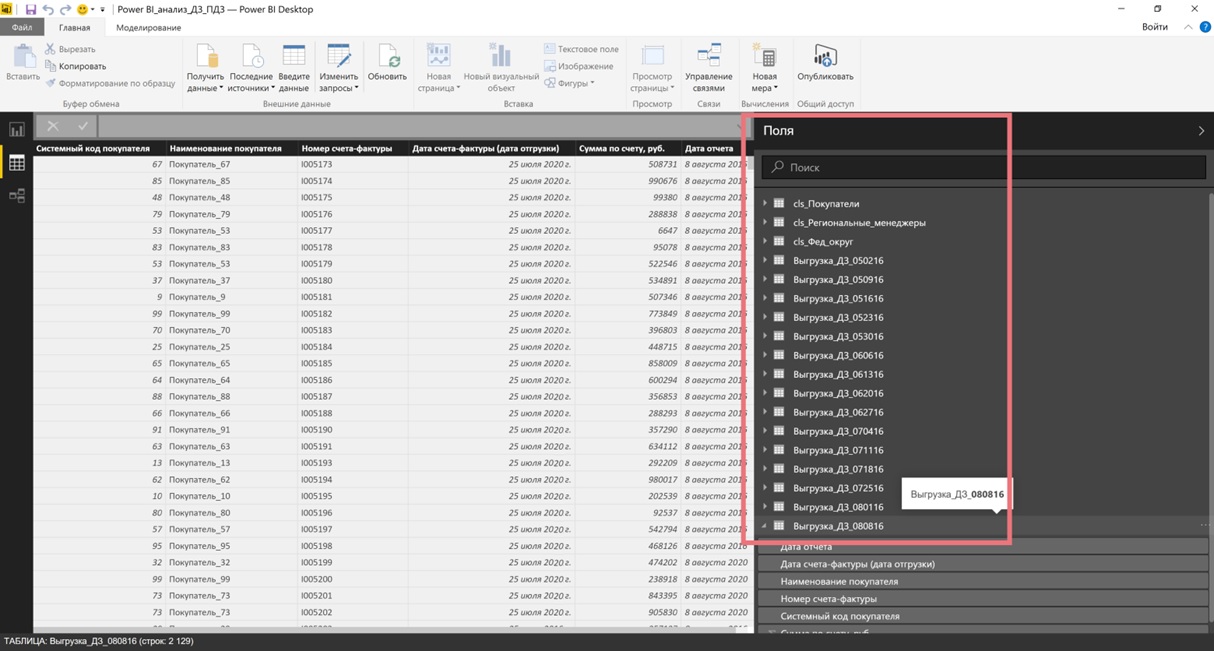Collapse the Выгрузка_ДЗ_080816 table
Viewport: 1214px width, 651px height.
click(x=765, y=526)
